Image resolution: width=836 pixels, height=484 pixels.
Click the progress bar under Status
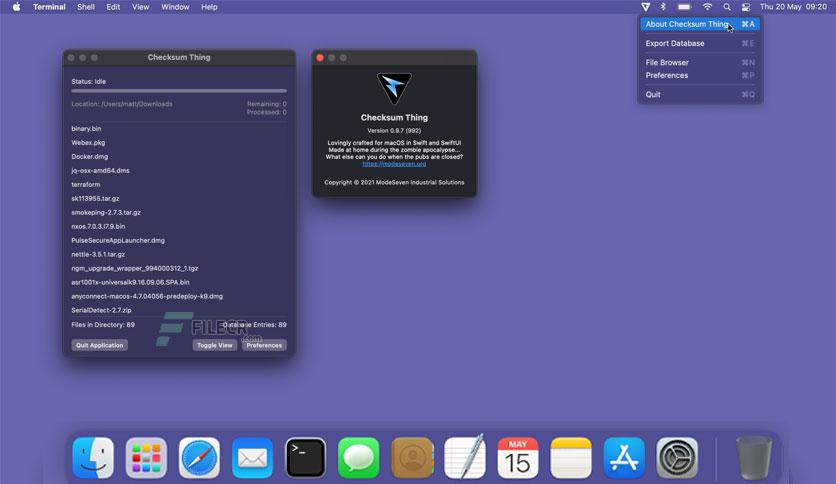point(179,91)
